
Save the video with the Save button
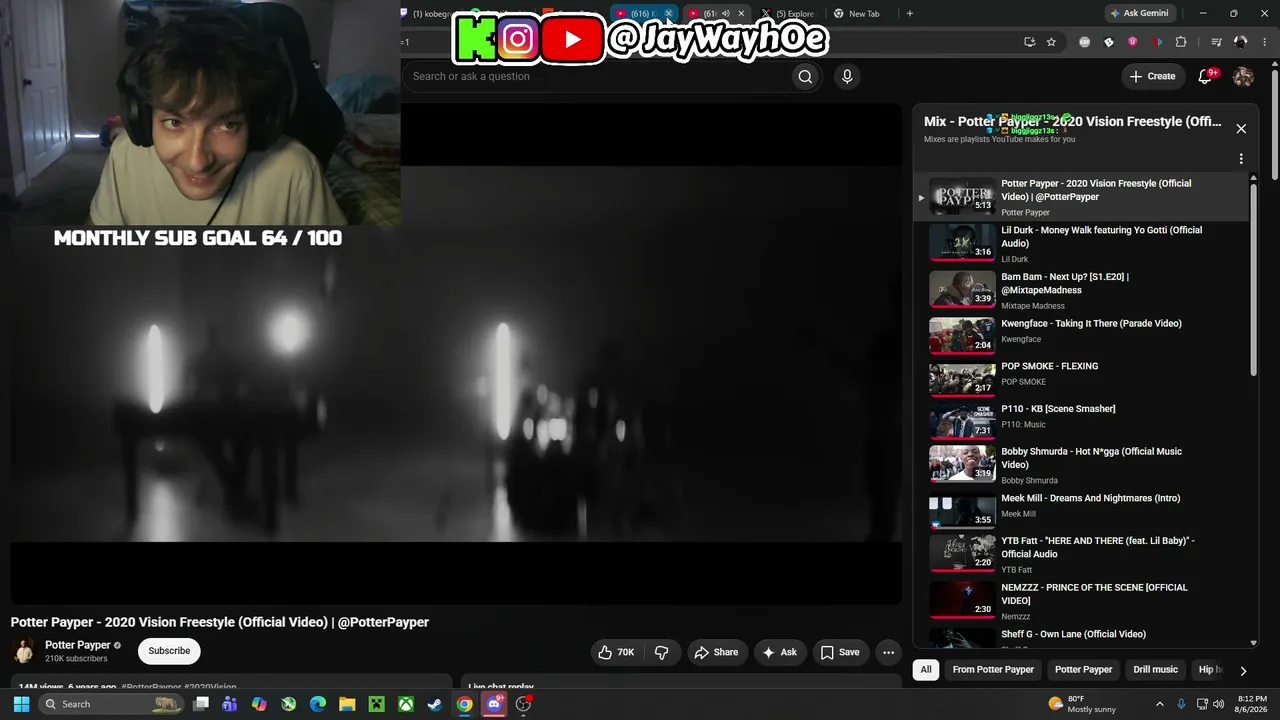840,652
